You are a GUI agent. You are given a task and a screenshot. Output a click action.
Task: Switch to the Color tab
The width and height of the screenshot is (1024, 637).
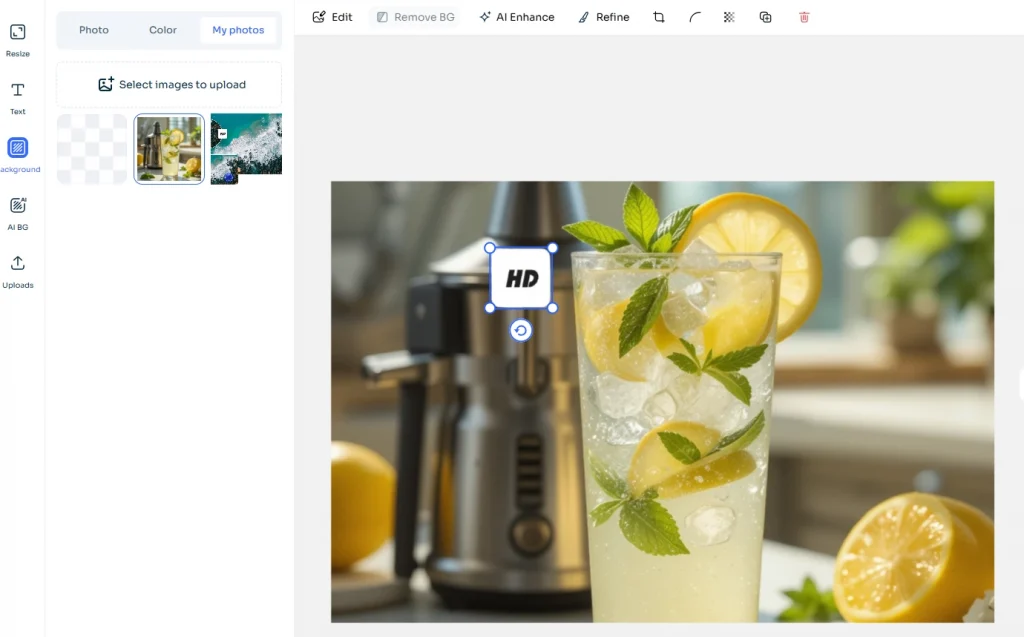tap(163, 30)
